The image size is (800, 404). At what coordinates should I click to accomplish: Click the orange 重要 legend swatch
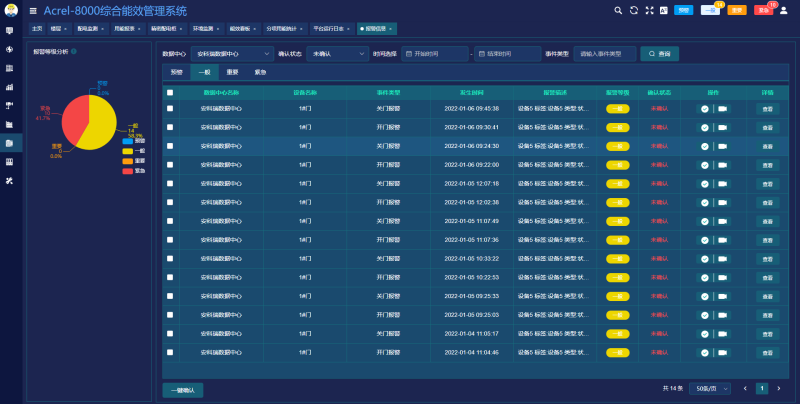[128, 161]
